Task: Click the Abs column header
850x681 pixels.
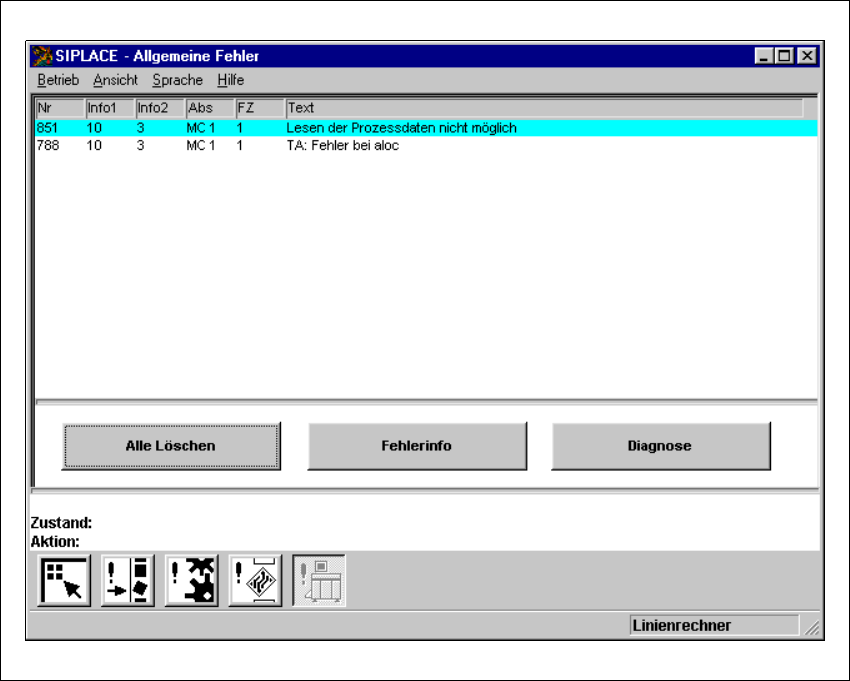Action: pyautogui.click(x=210, y=108)
